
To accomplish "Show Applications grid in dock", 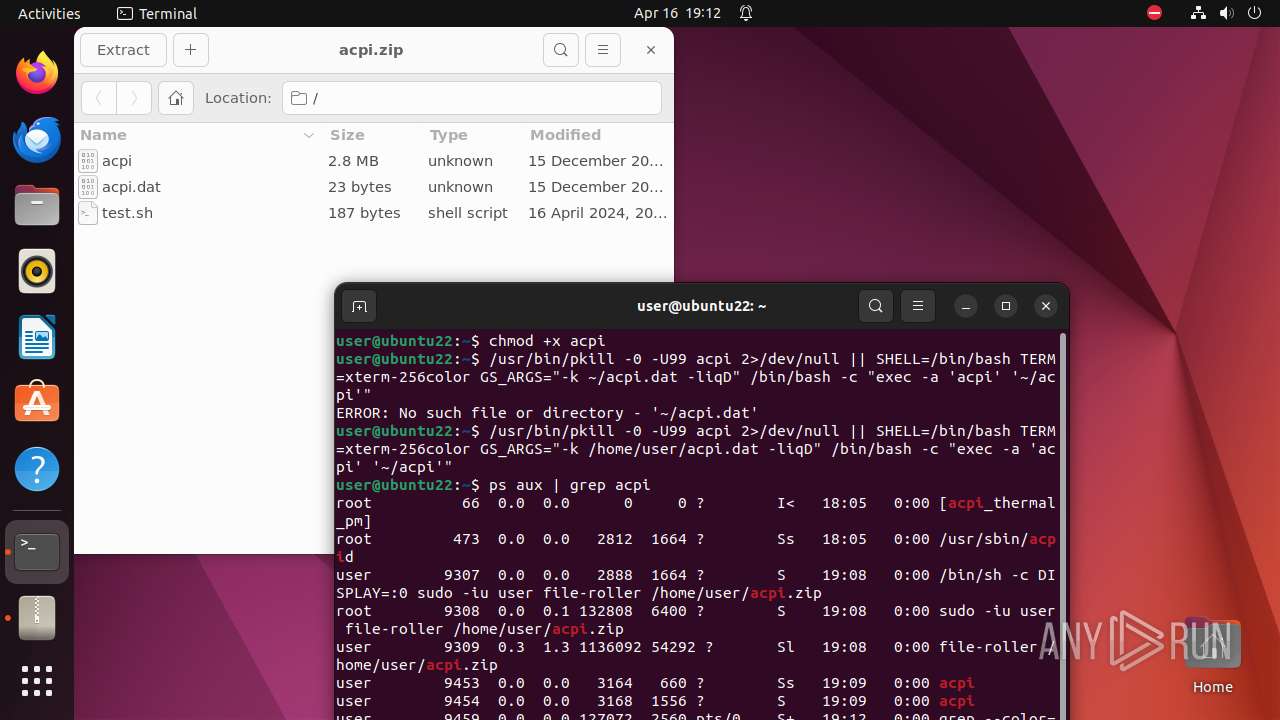I will click(37, 681).
